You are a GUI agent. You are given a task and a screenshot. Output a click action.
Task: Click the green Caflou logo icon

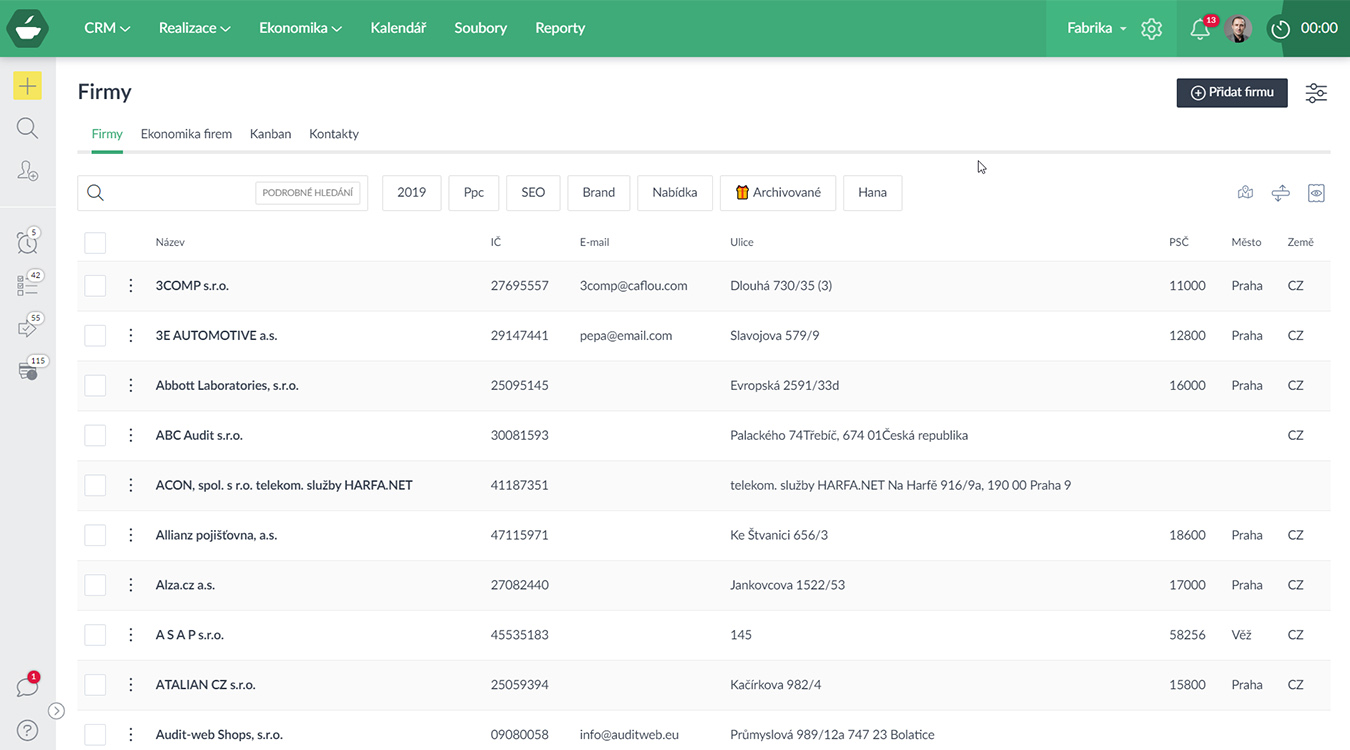27,28
